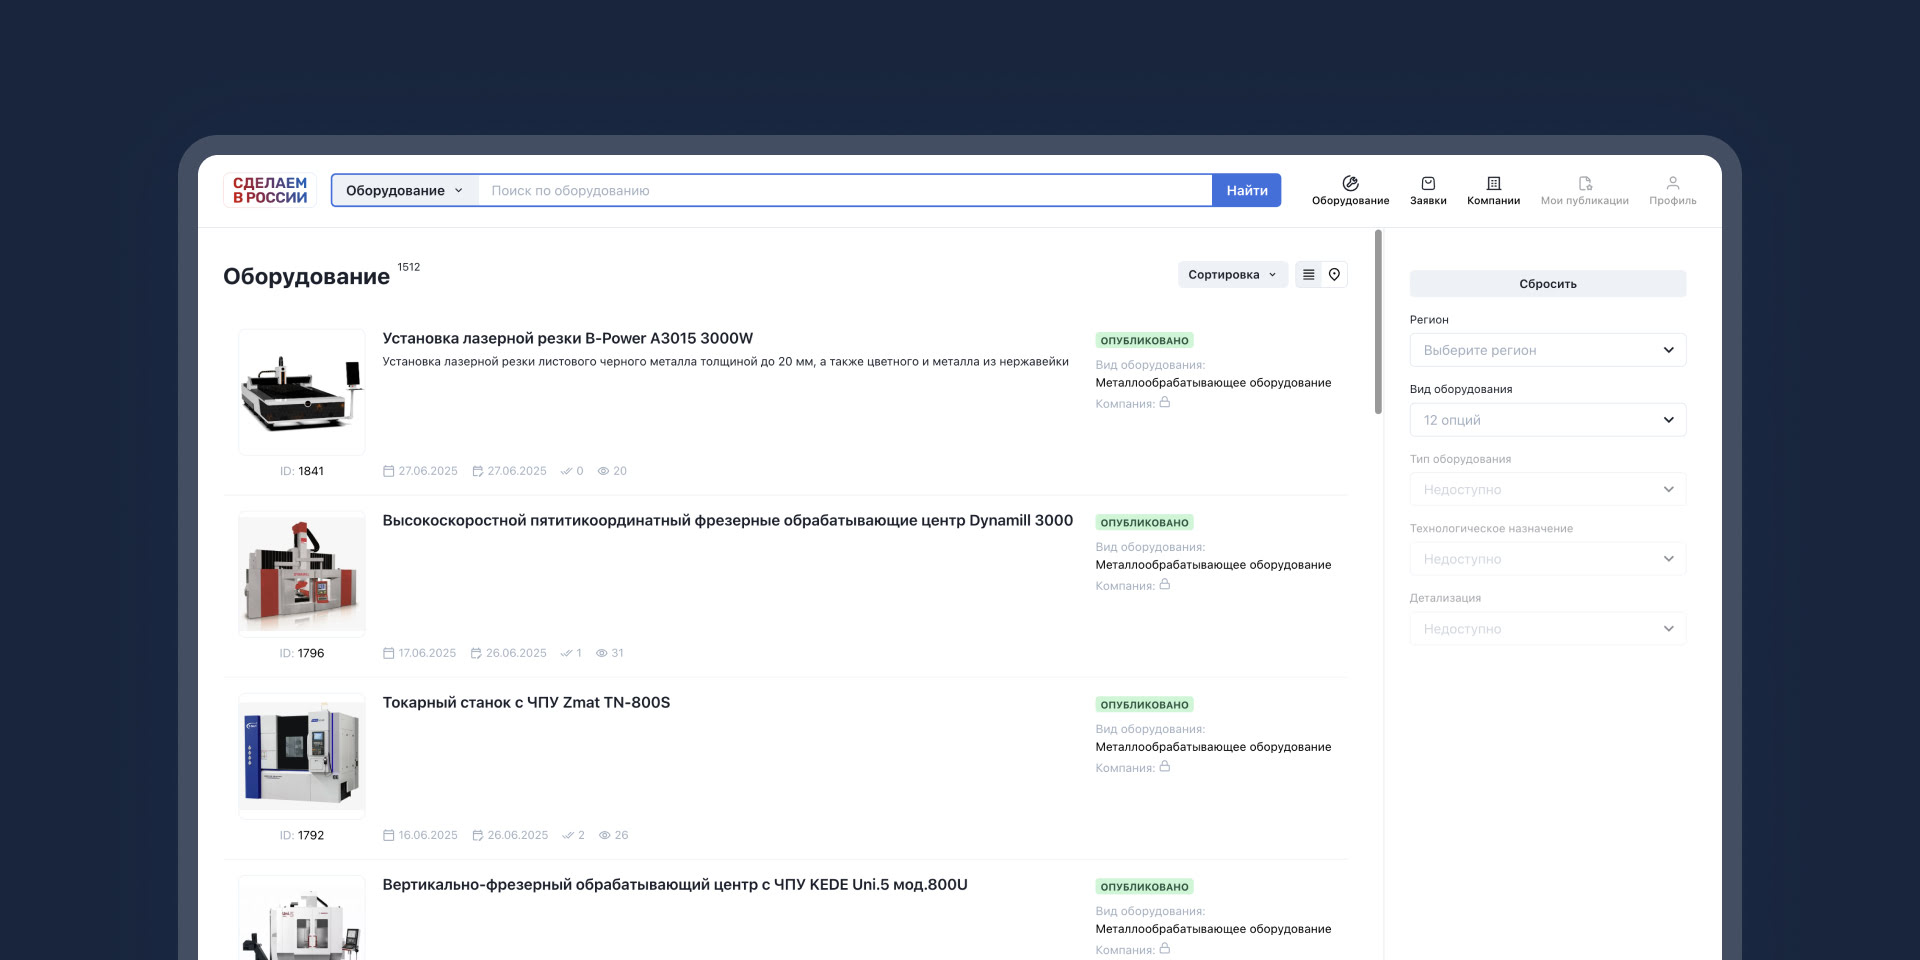The width and height of the screenshot is (1920, 960).
Task: Click the Zmat TN-800S lathe thumbnail
Action: point(302,756)
